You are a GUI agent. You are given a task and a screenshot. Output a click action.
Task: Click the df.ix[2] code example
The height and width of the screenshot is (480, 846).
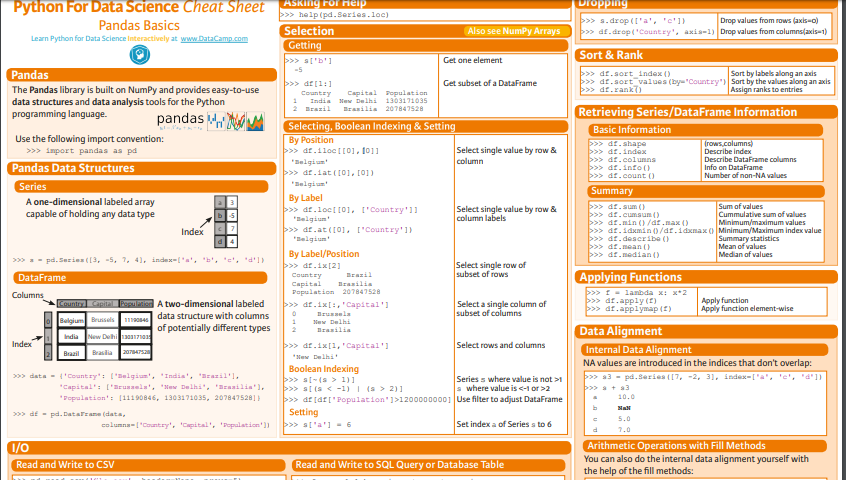[x=313, y=266]
